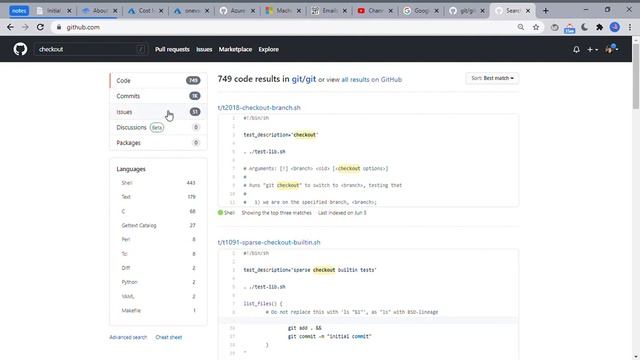View all results on GitHub link
Viewport: 640px width, 360px height.
(x=371, y=80)
